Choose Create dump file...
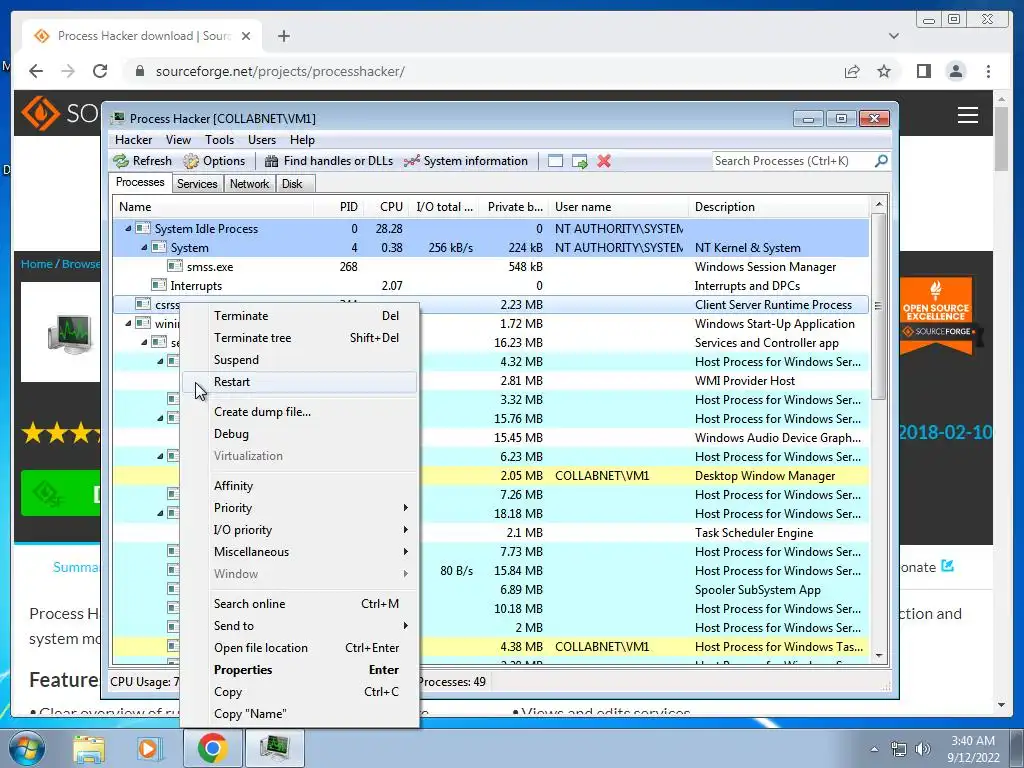Screen dimensions: 1024x768 (299, 411)
